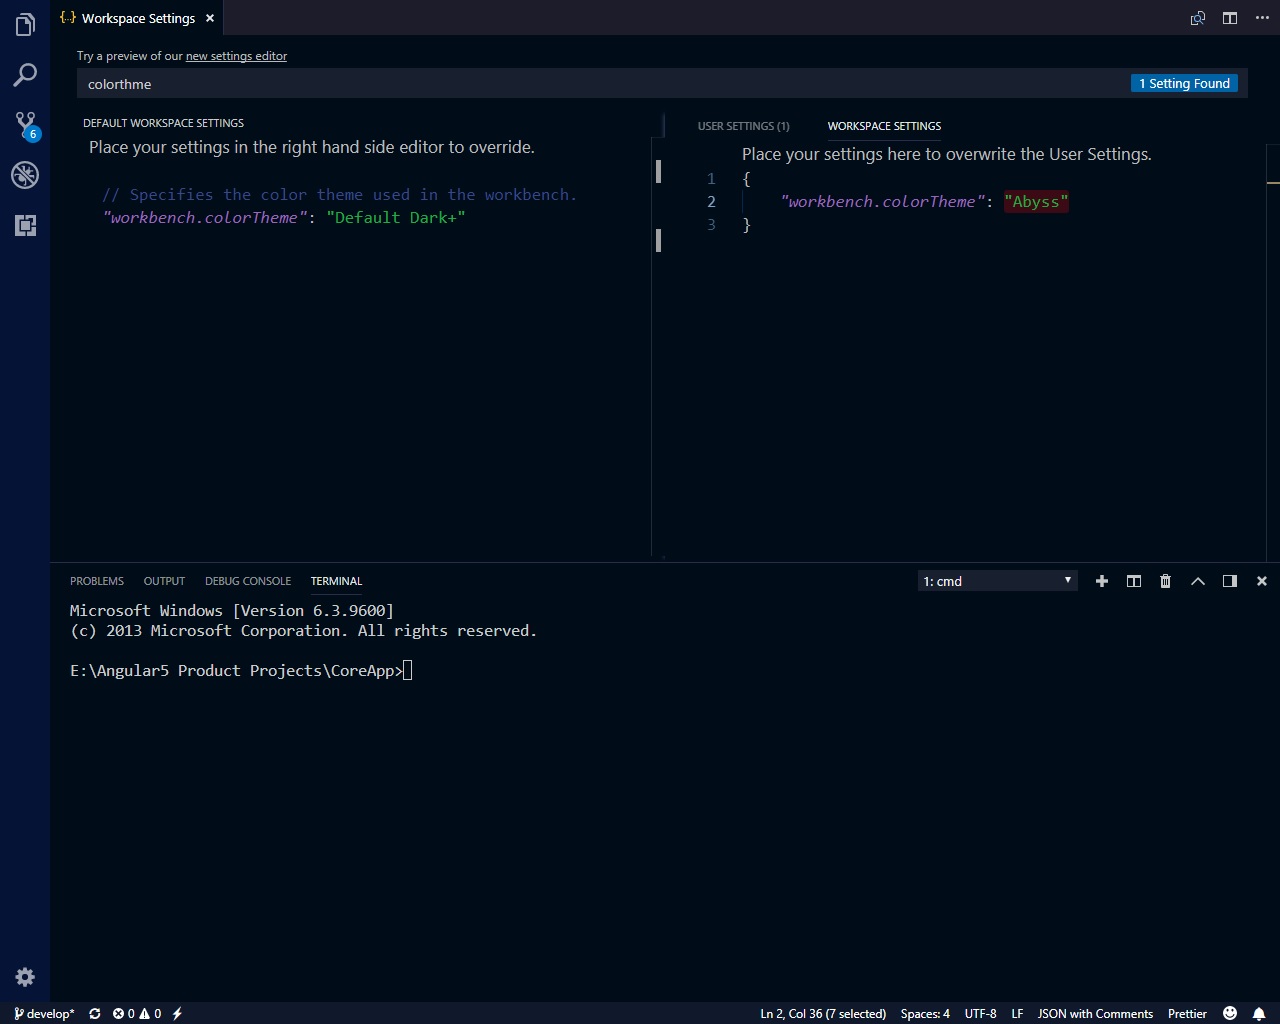Open the Output panel tab
This screenshot has width=1280, height=1024.
pyautogui.click(x=164, y=581)
